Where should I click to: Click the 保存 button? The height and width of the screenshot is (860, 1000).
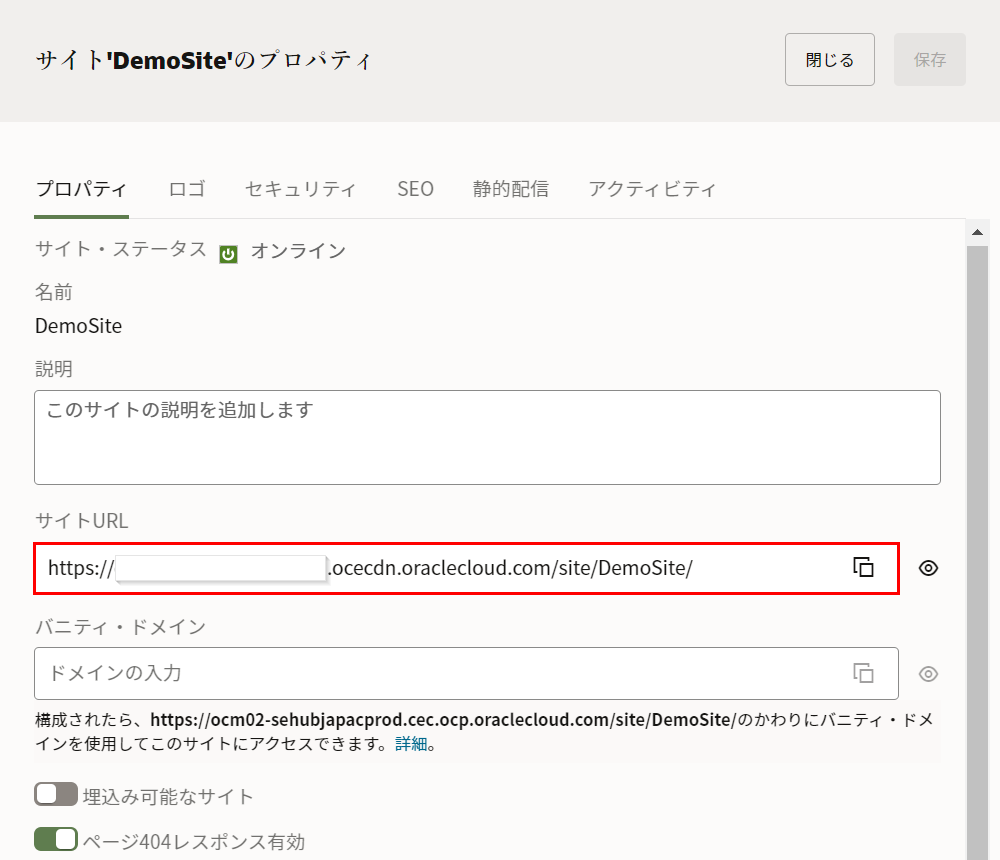pyautogui.click(x=930, y=59)
